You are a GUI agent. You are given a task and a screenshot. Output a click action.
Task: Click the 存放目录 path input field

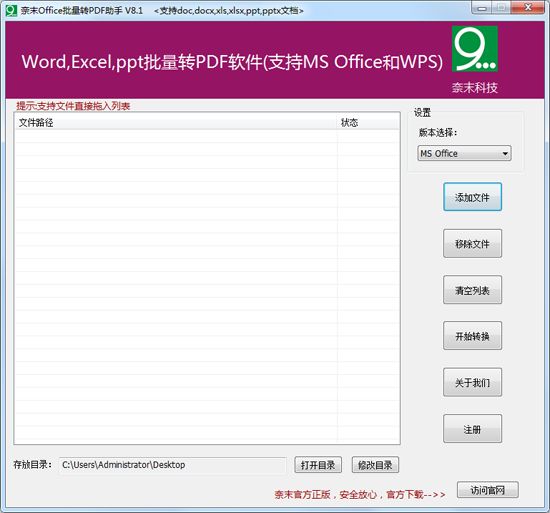pyautogui.click(x=173, y=465)
